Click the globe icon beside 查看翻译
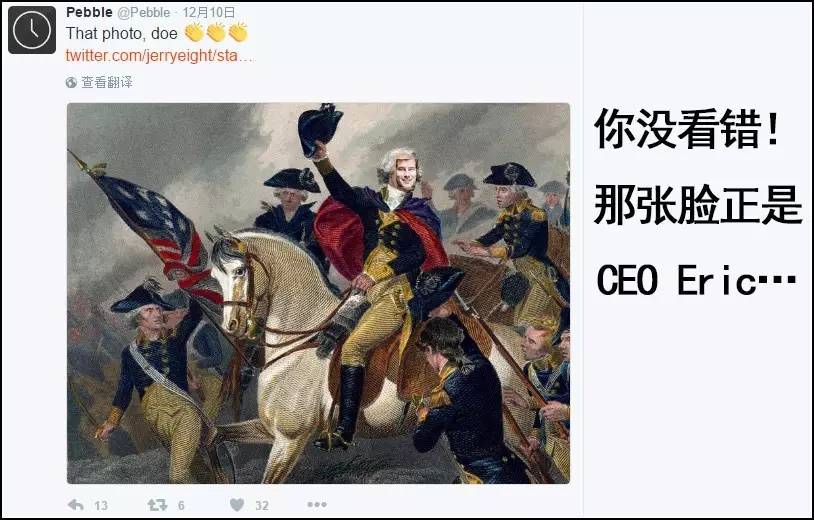Screen dimensions: 814x520 coord(71,83)
